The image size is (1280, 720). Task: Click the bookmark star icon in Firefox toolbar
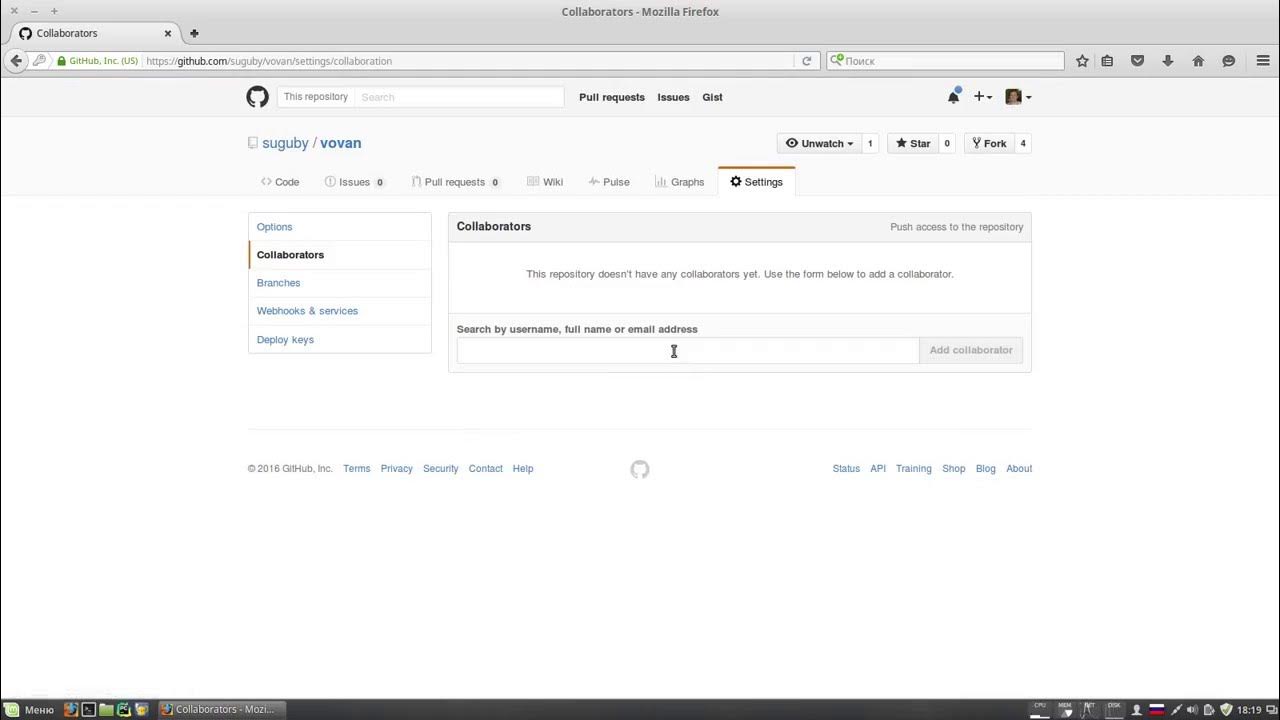click(1082, 61)
